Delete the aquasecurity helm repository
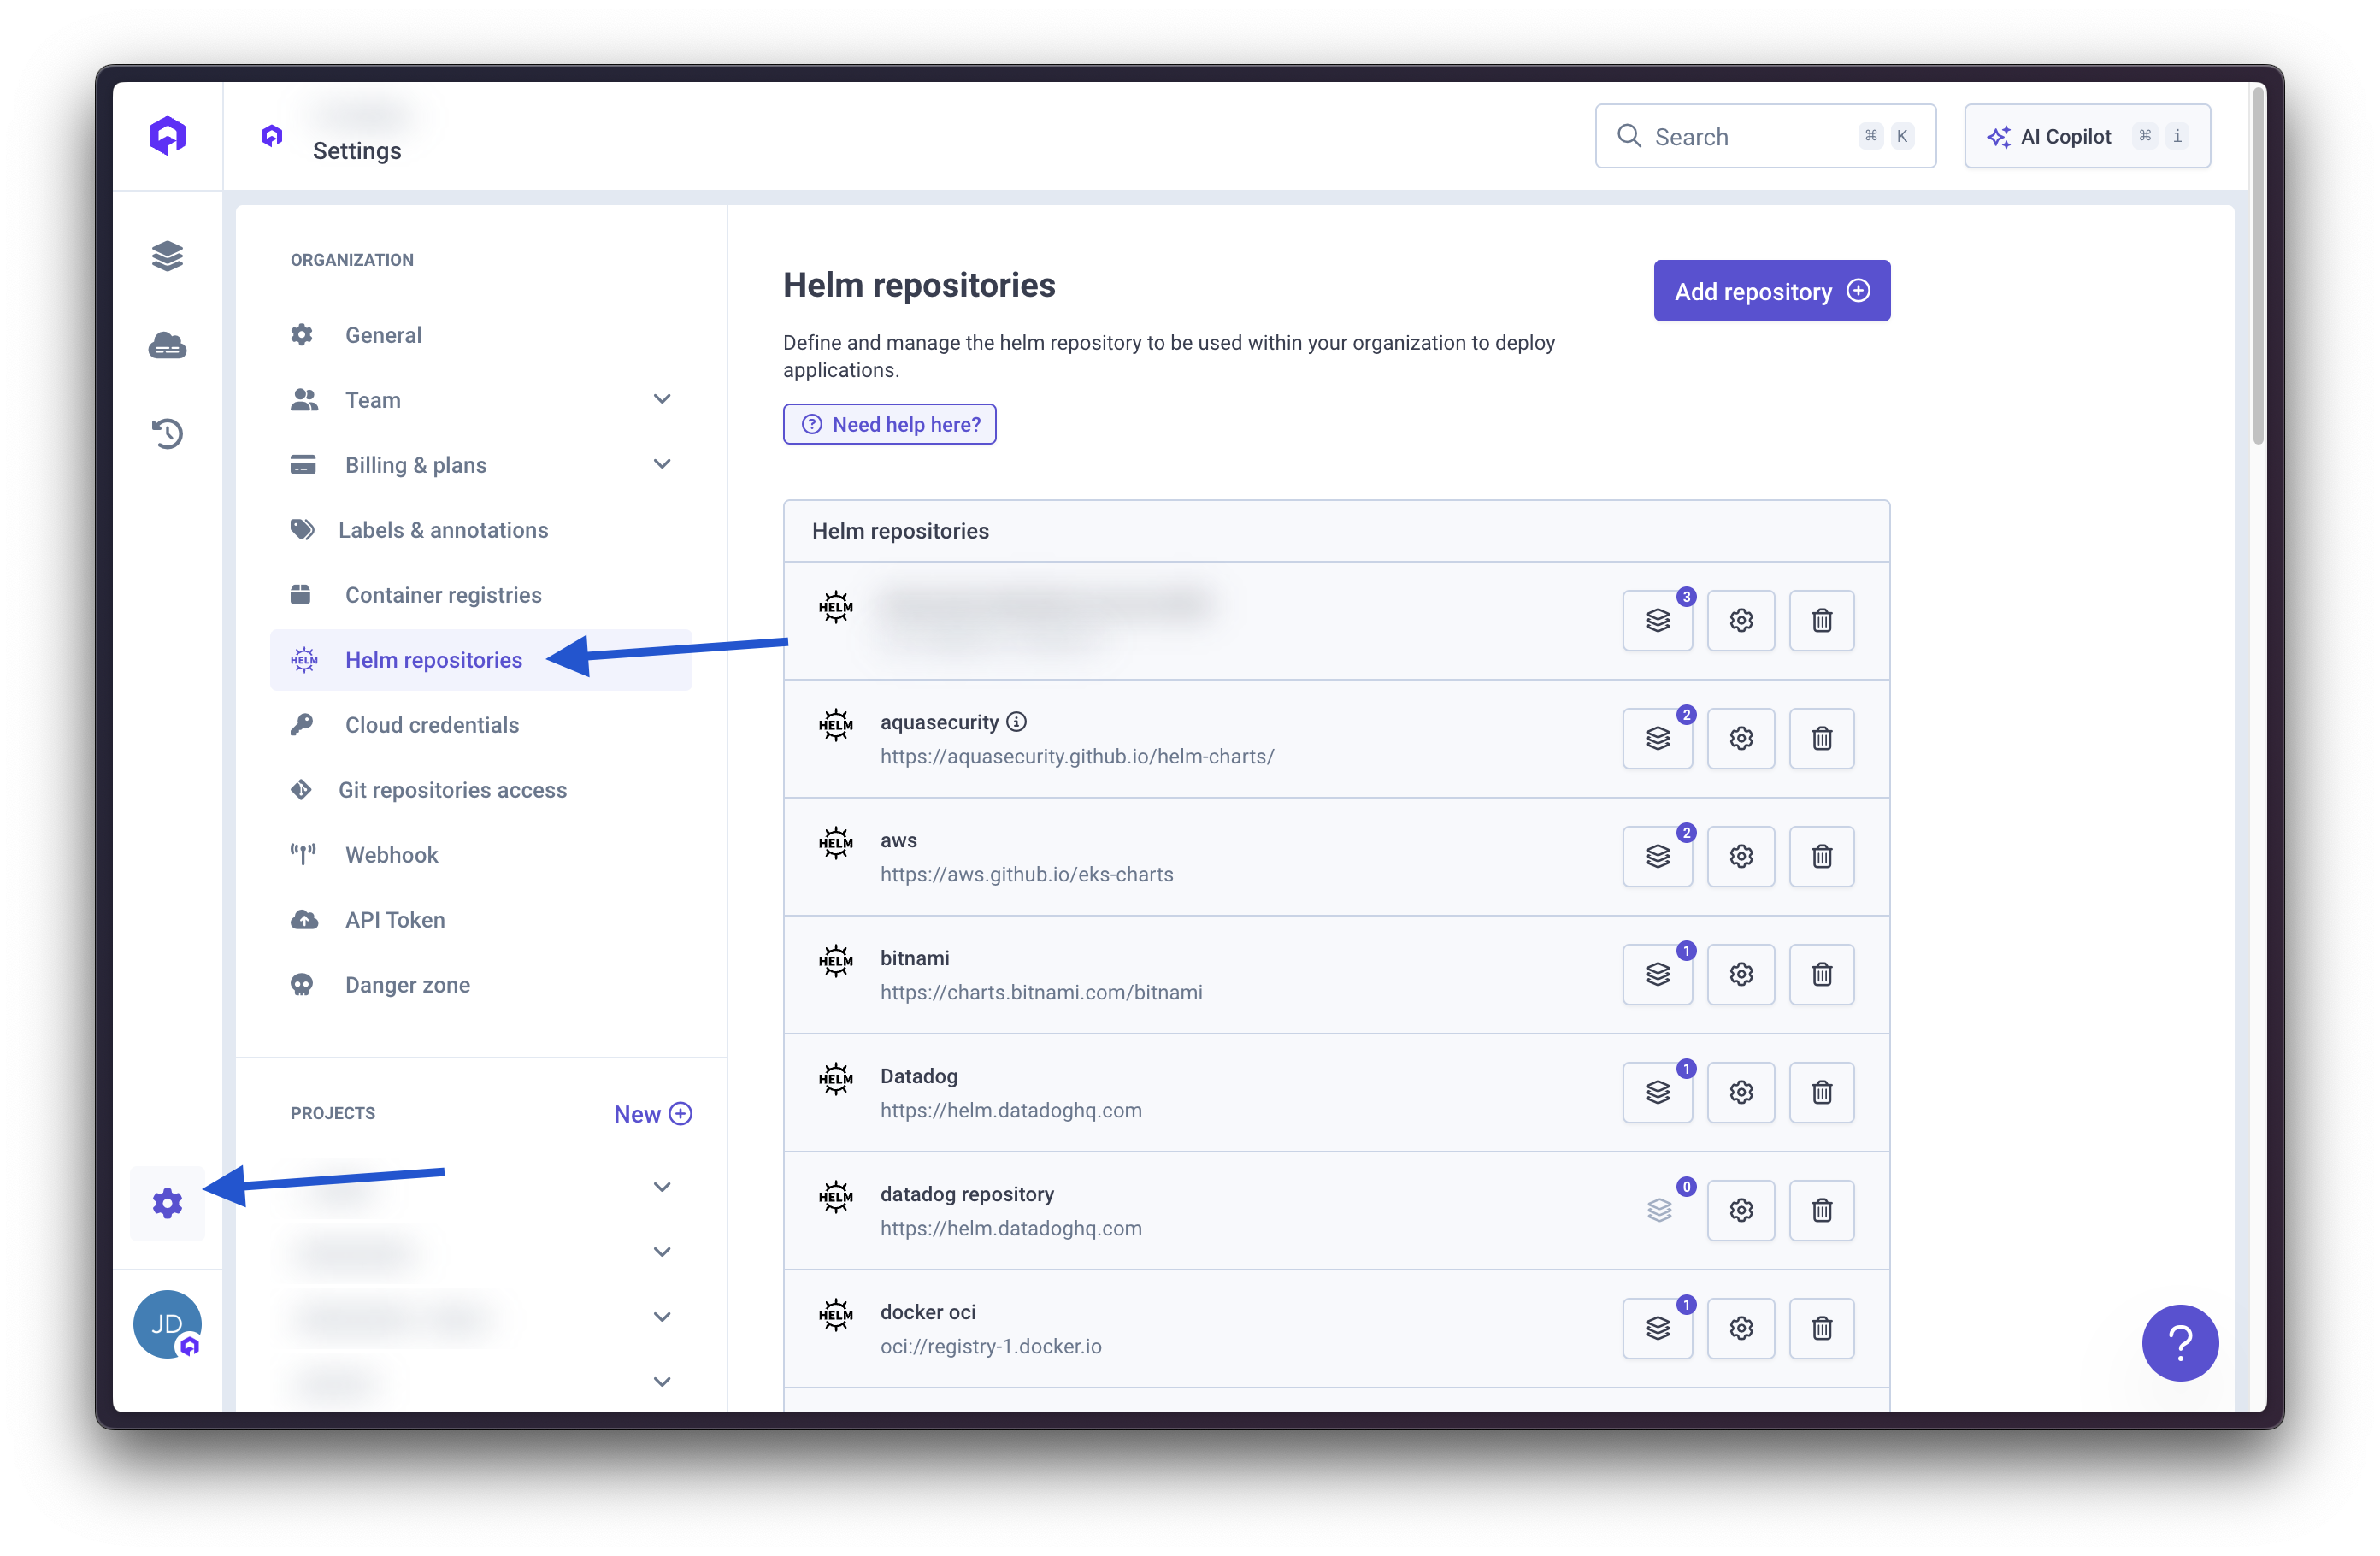Image resolution: width=2380 pixels, height=1556 pixels. [1821, 738]
